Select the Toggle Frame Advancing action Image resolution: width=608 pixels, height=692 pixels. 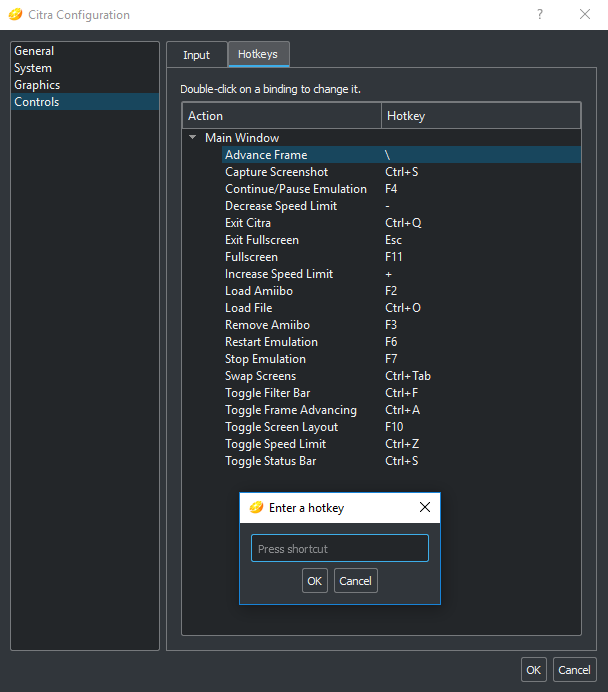point(291,410)
